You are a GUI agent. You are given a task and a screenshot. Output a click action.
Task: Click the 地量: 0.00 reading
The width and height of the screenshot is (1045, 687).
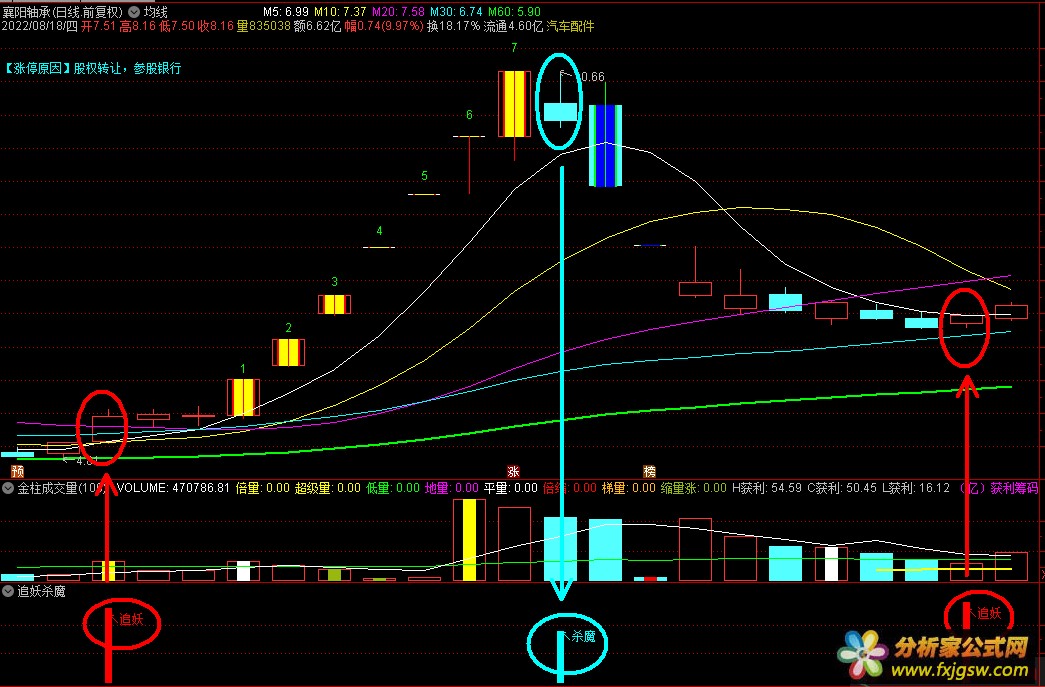coord(452,488)
